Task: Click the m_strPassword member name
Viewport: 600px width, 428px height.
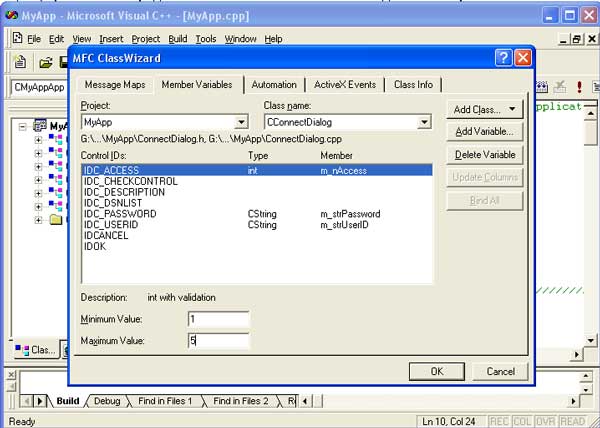Action: (x=350, y=213)
